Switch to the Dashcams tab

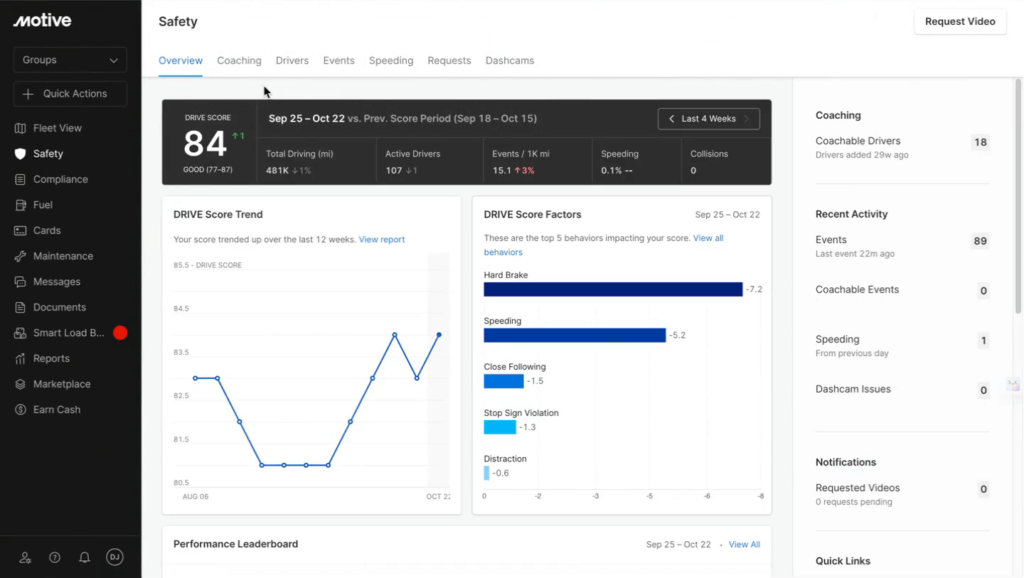510,60
